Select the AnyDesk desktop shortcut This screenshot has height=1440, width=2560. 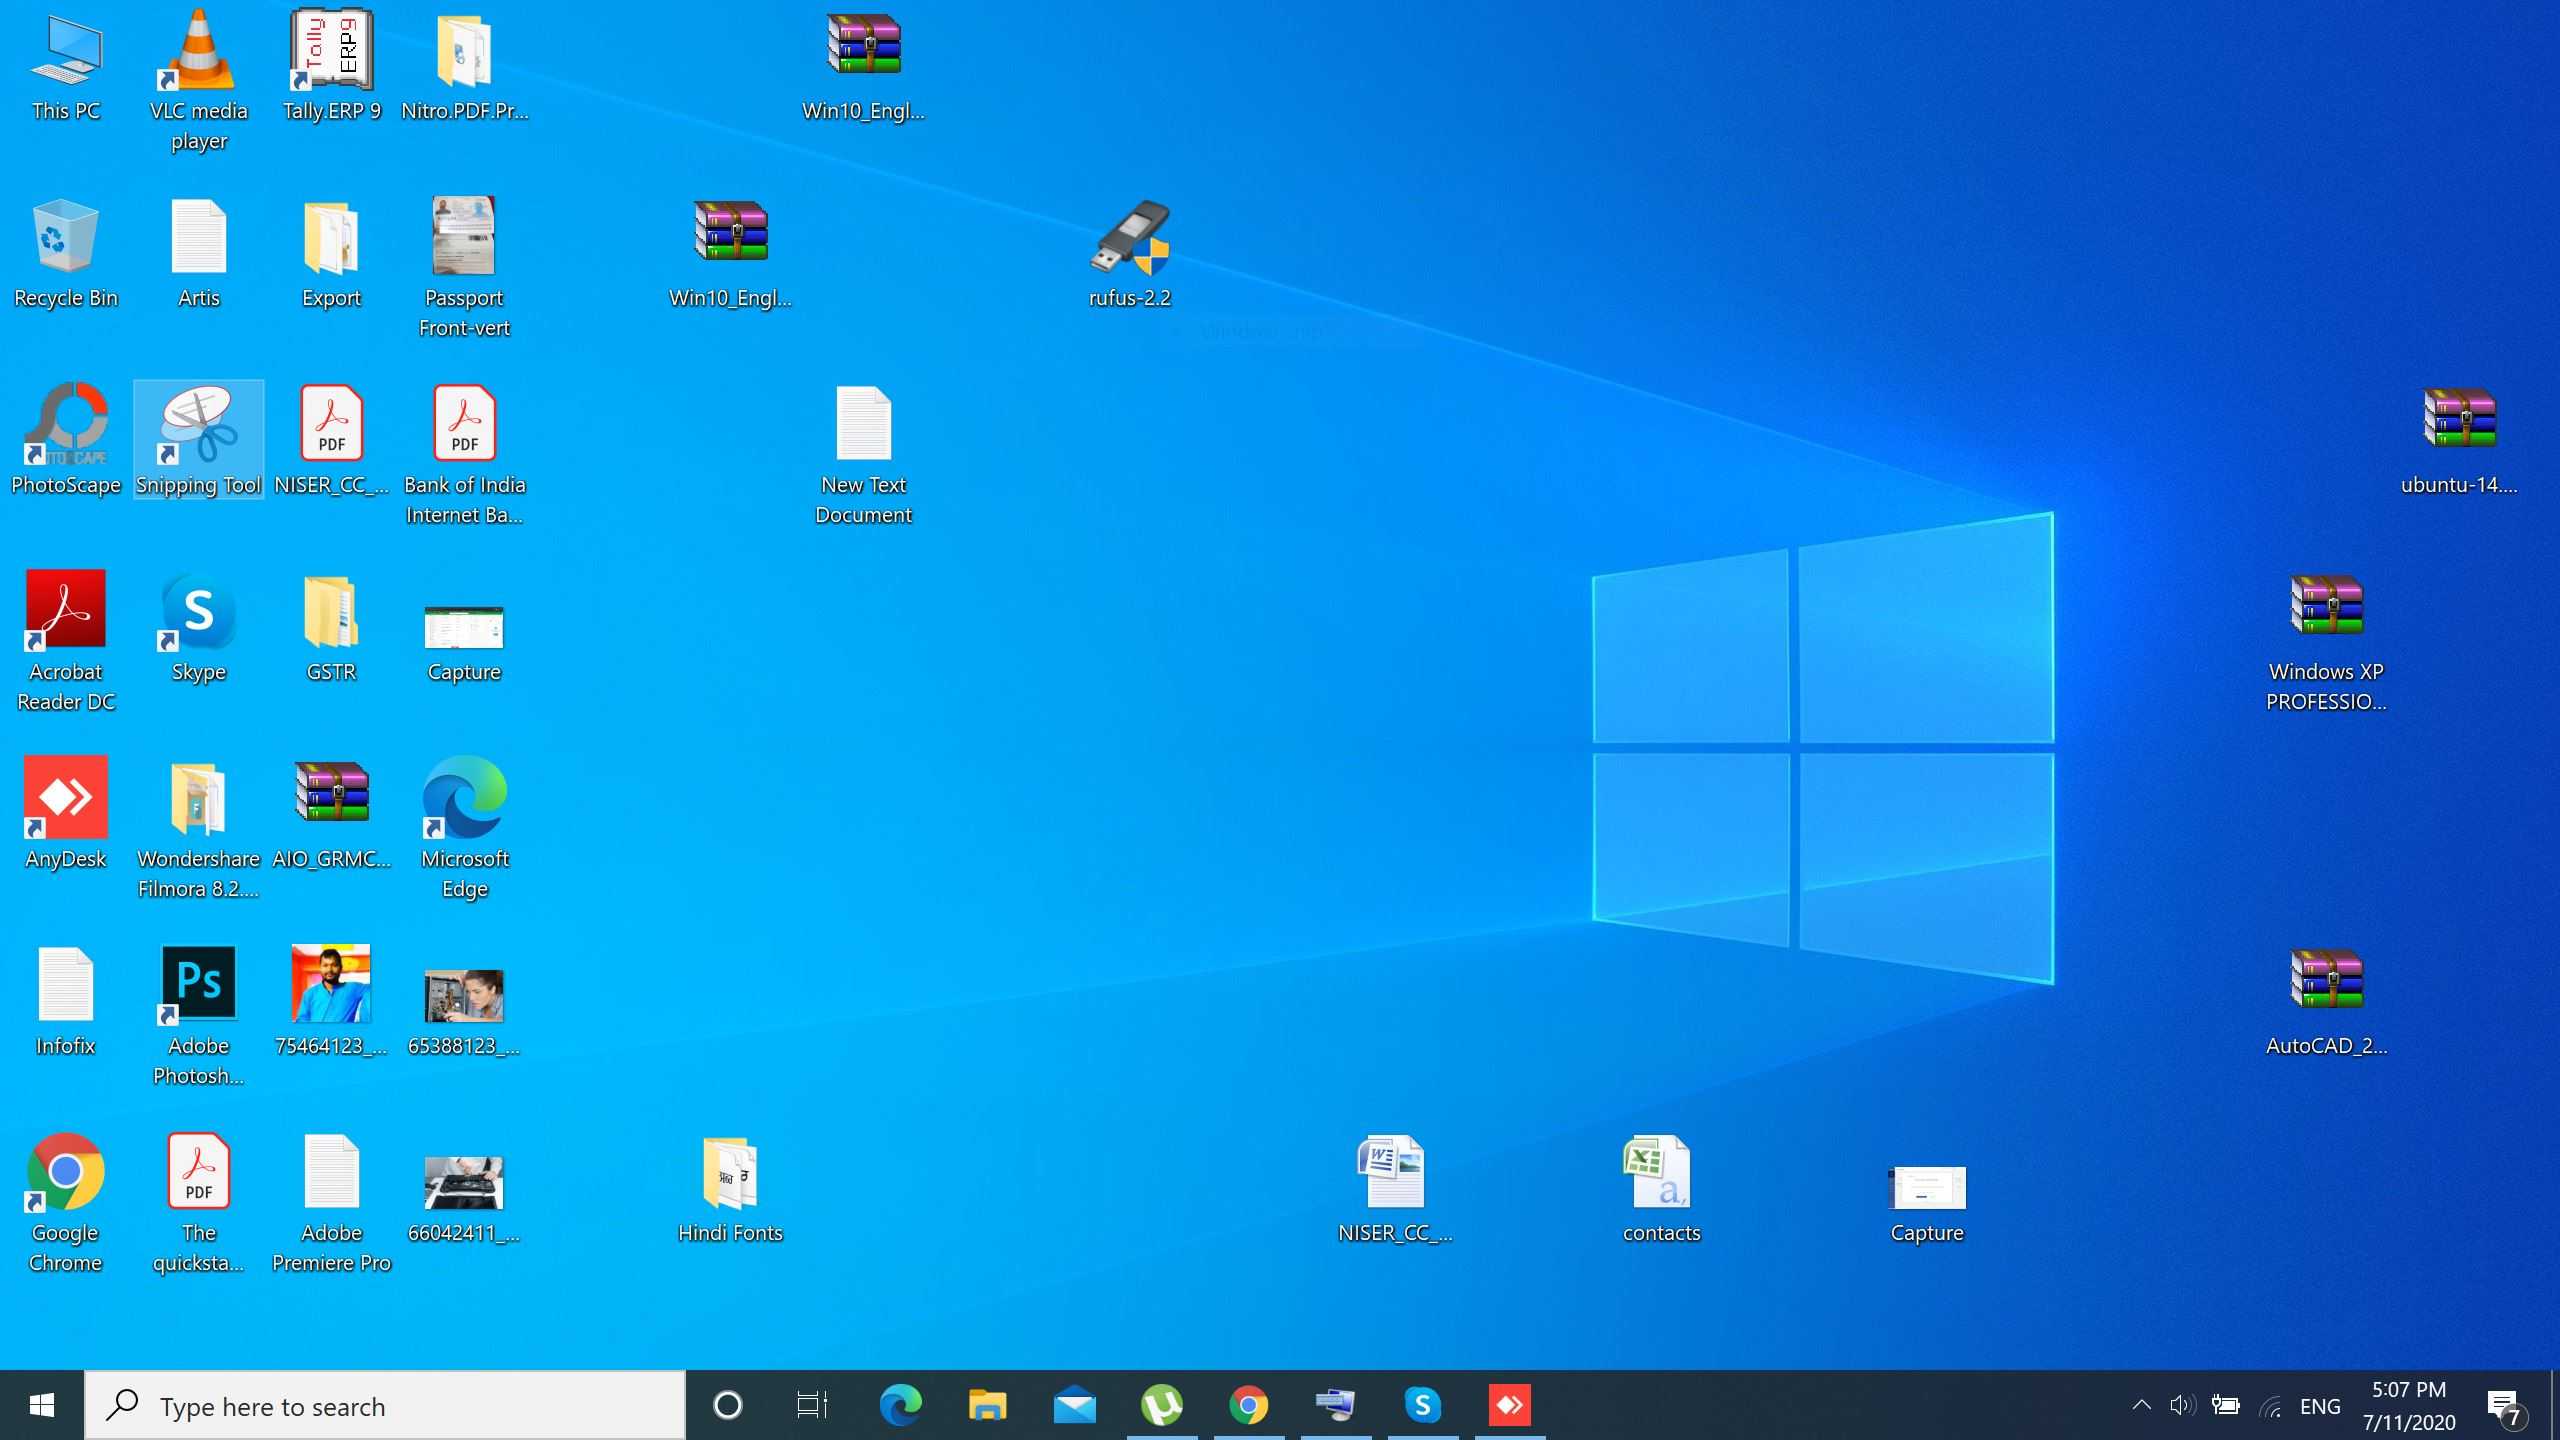coord(66,812)
